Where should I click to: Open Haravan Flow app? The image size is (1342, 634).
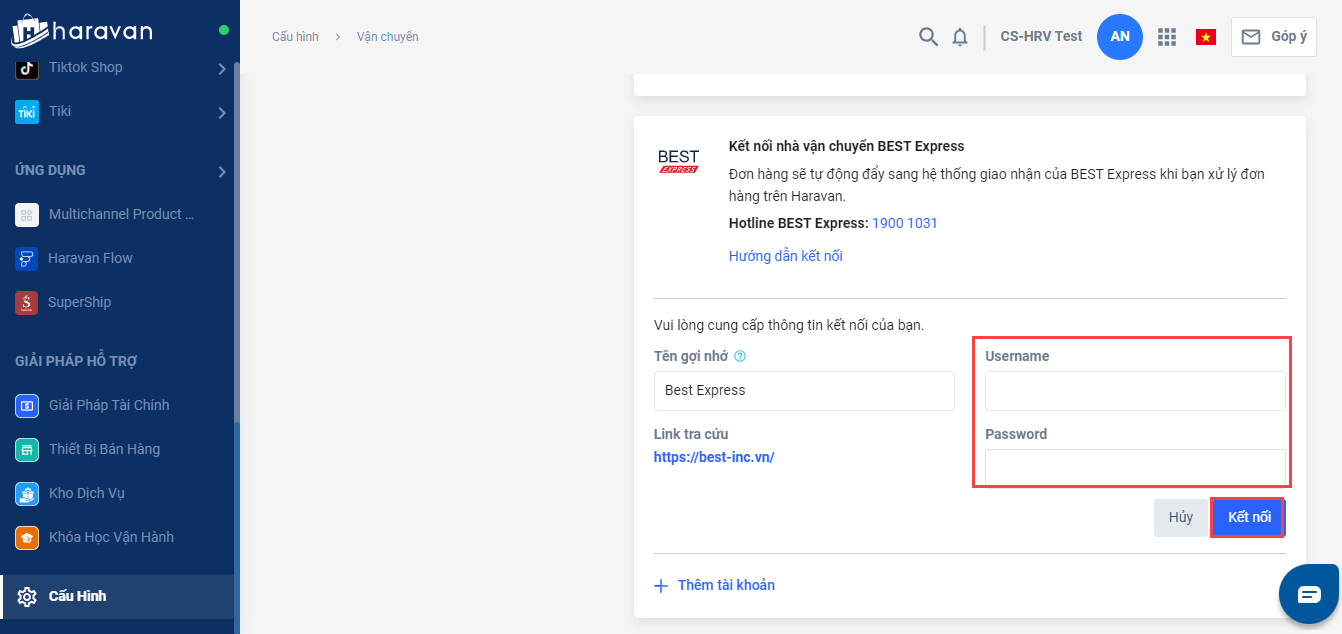[90, 258]
